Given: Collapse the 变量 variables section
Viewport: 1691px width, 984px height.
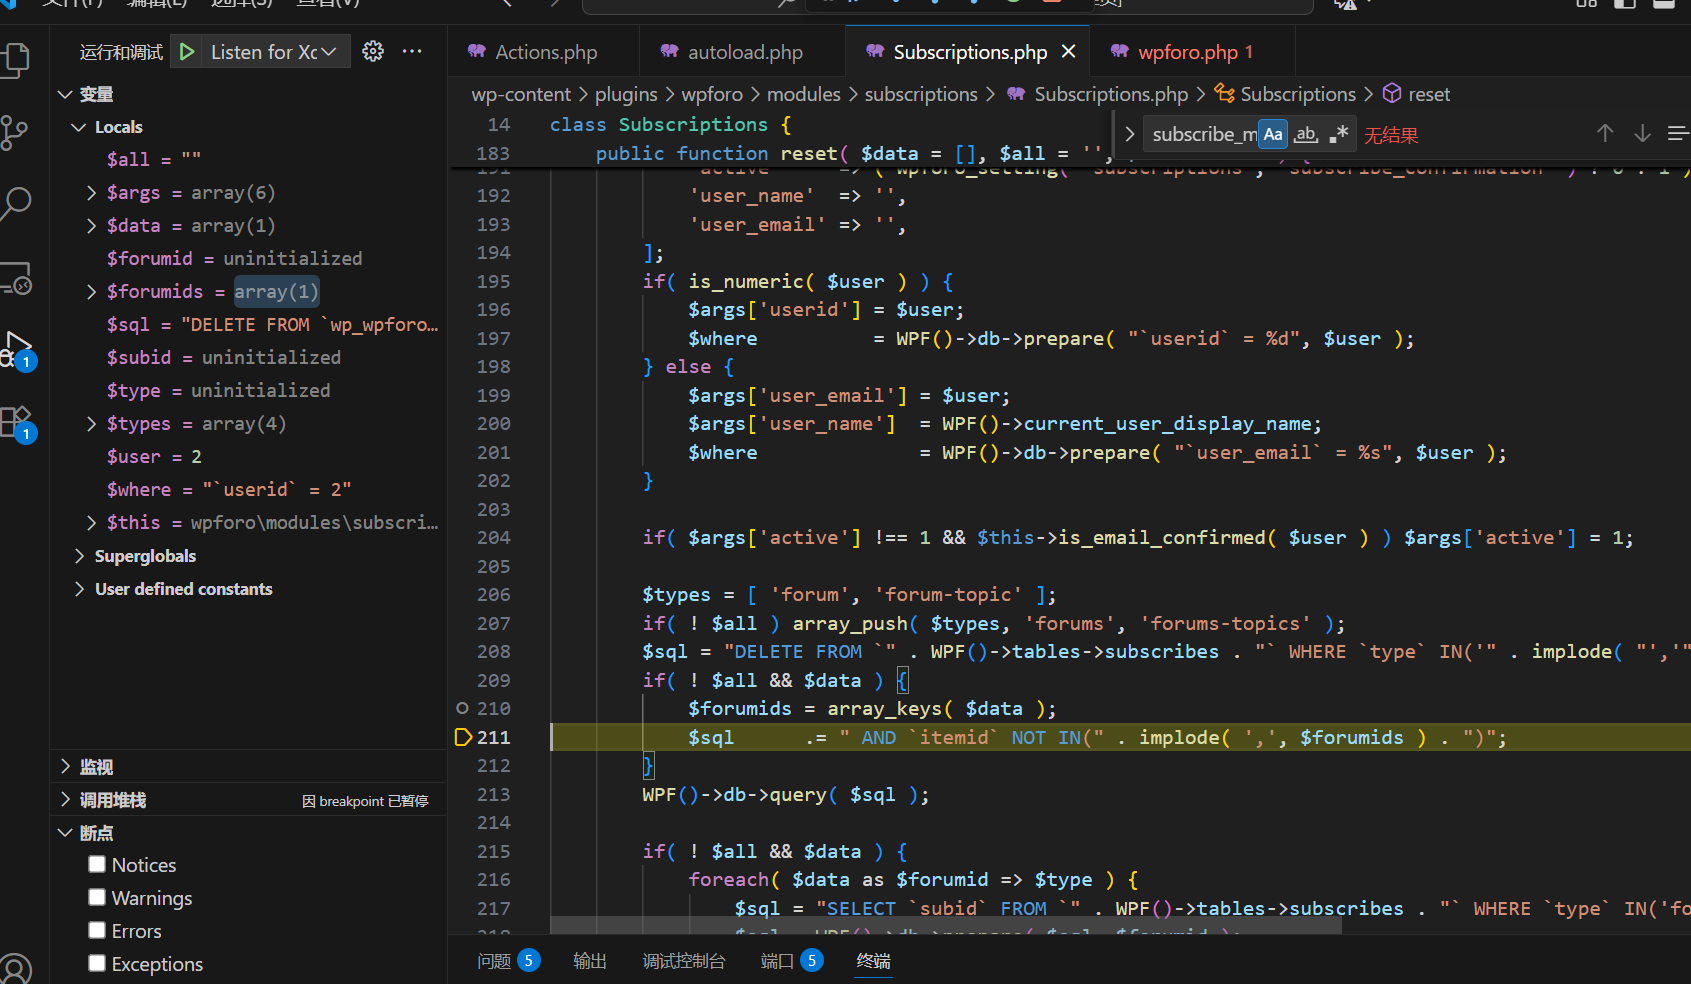Looking at the screenshot, I should click(65, 94).
